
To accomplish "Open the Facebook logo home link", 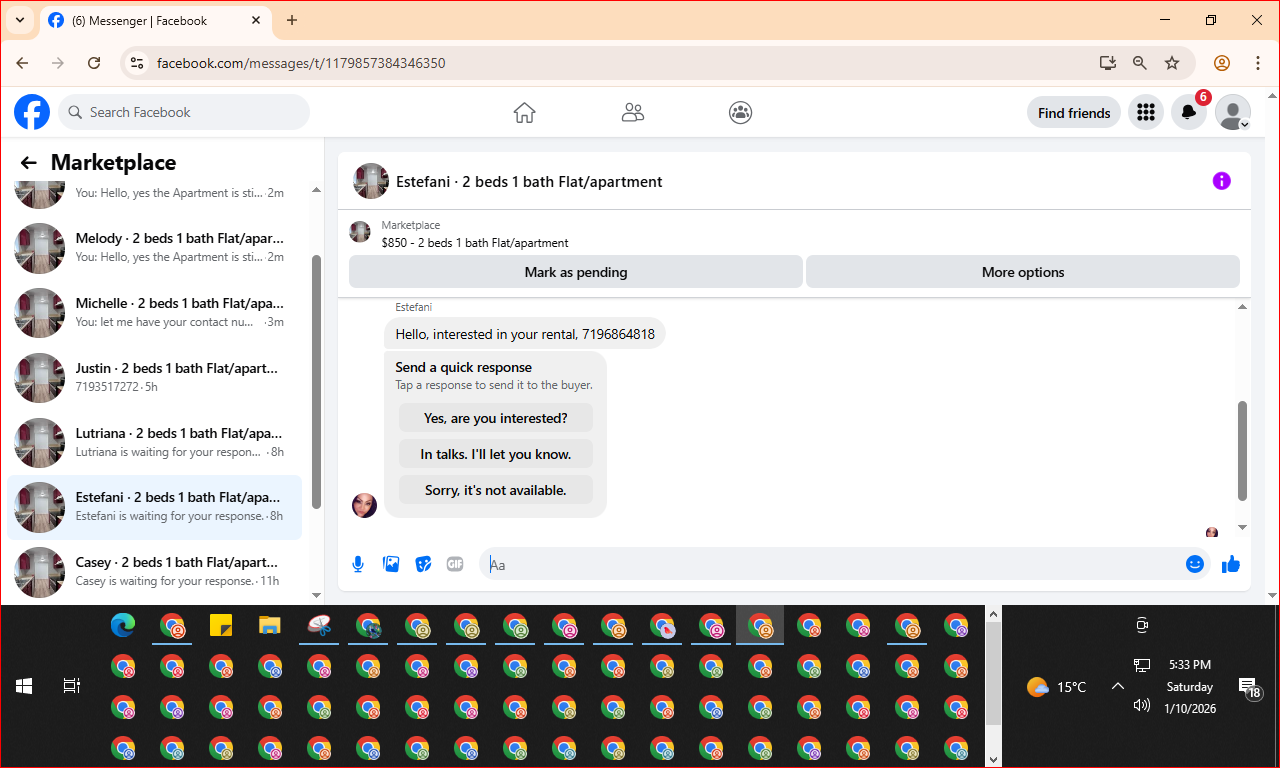I will tap(32, 112).
